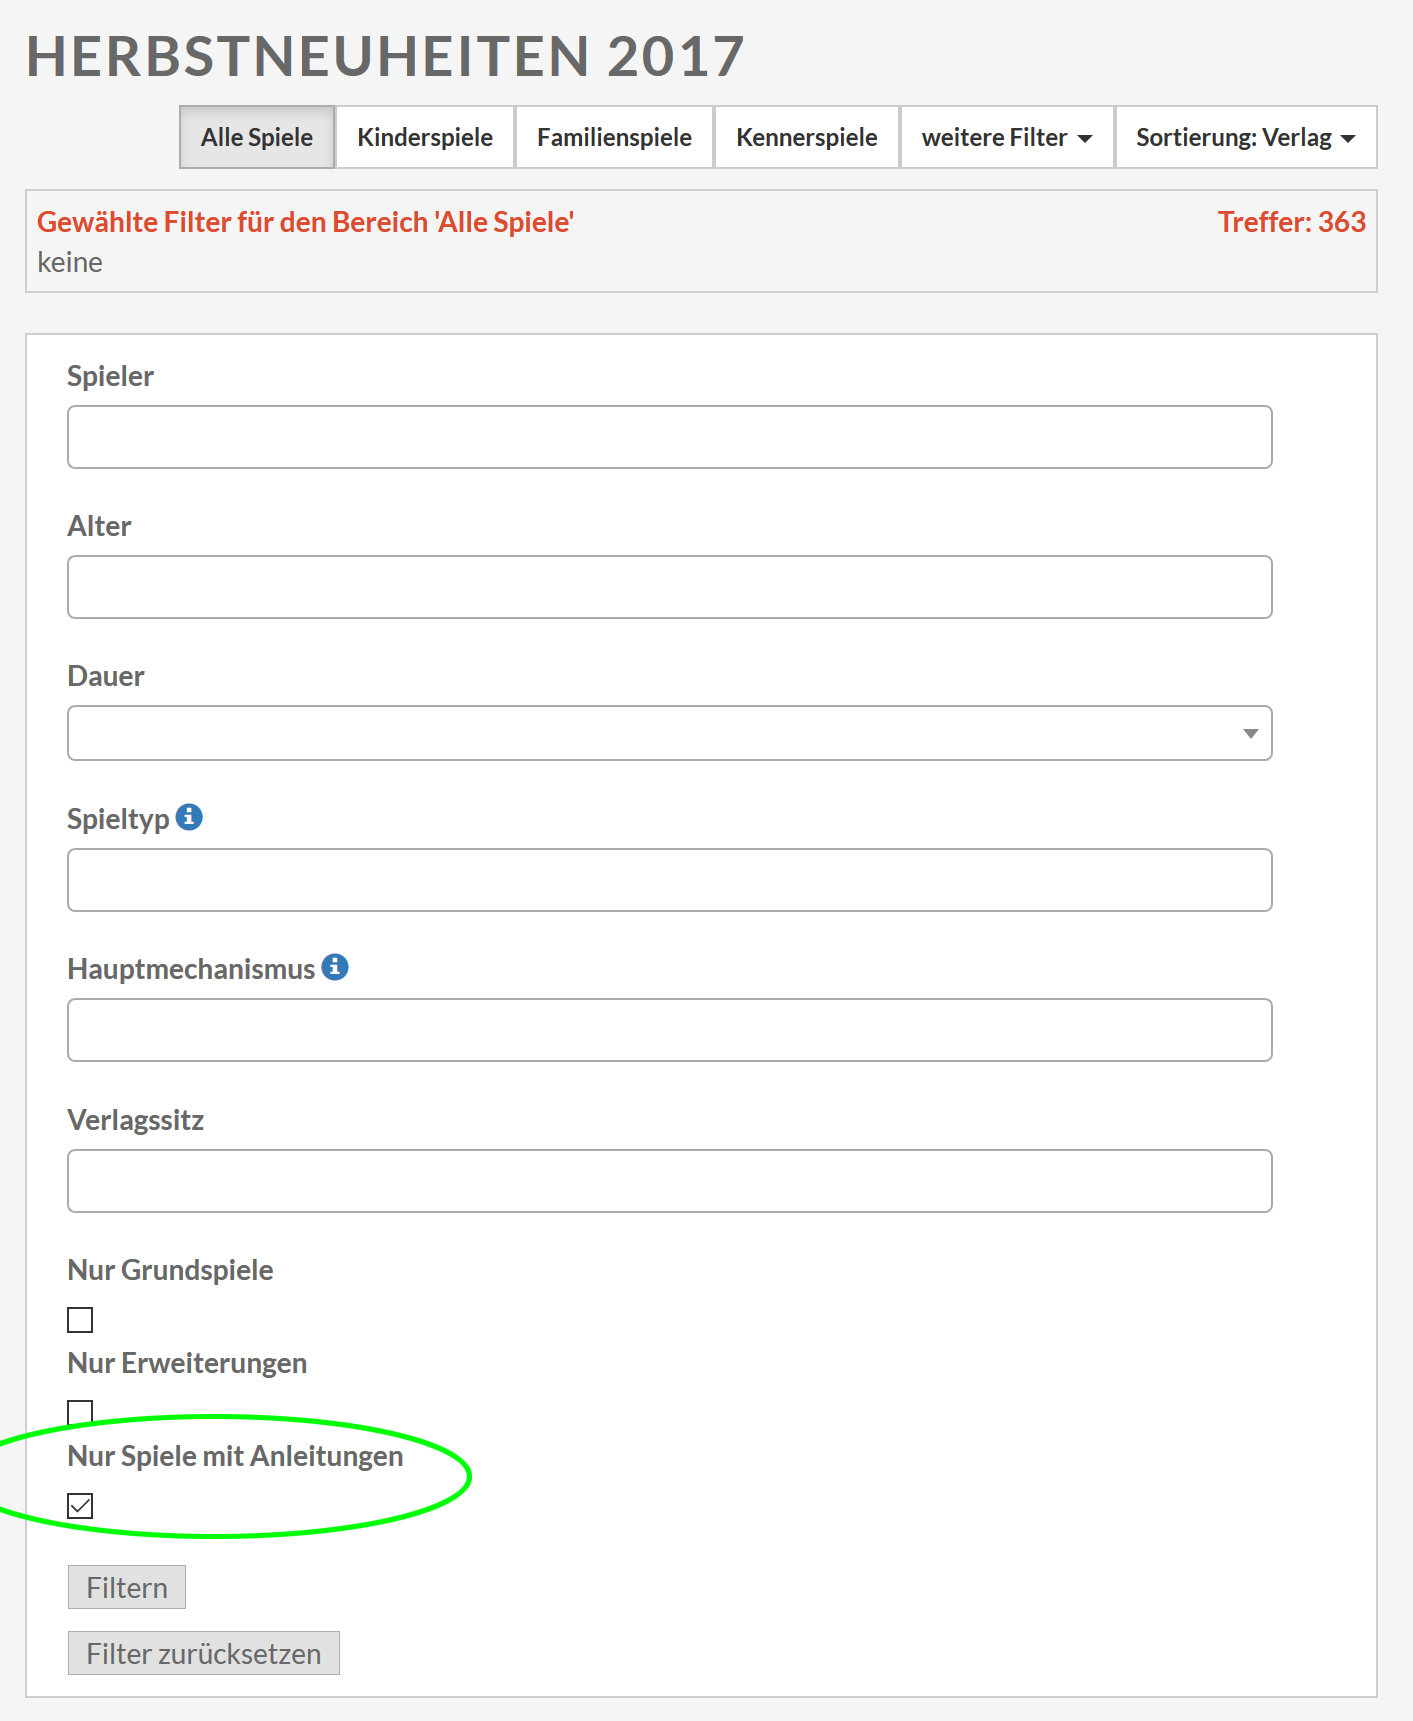Viewport: 1413px width, 1721px height.
Task: Check the Nur Erweiterungen checkbox
Action: pyautogui.click(x=80, y=1412)
